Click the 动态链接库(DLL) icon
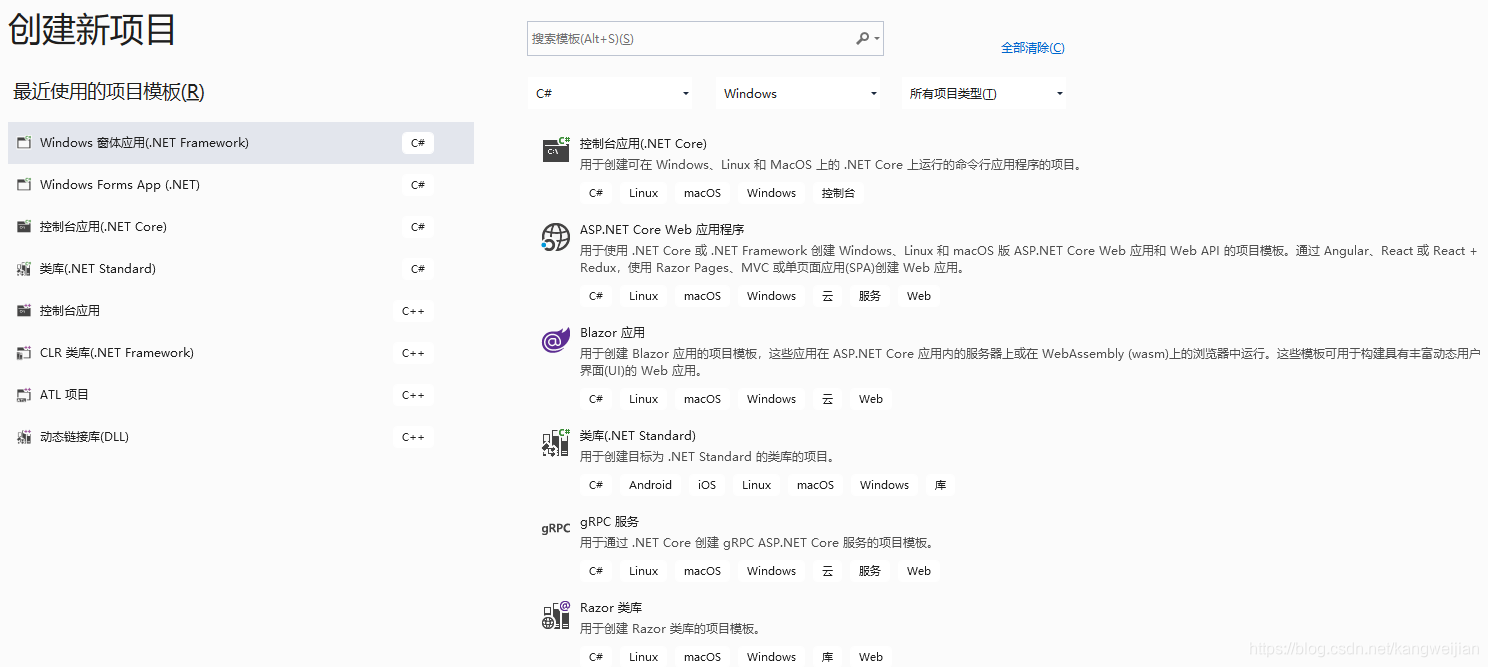This screenshot has height=667, width=1488. [x=24, y=437]
